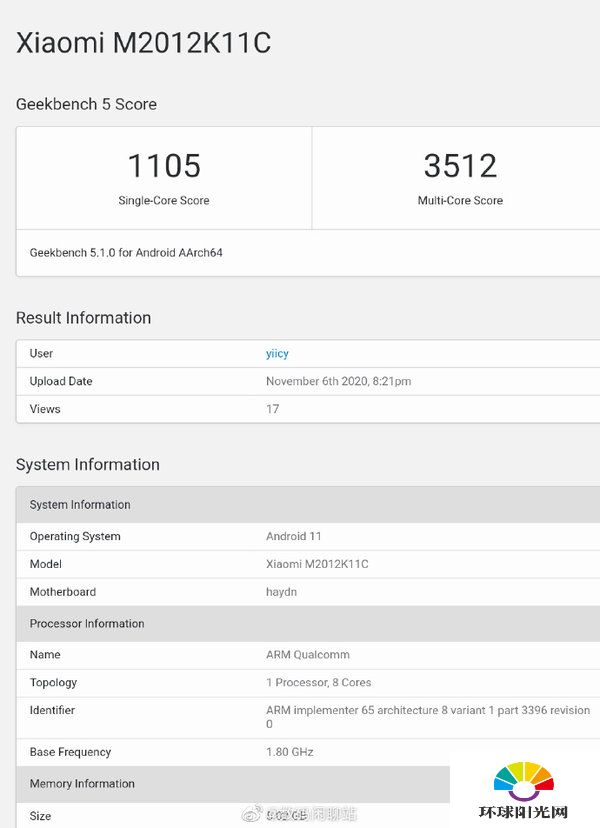Click the views count 17
Image resolution: width=600 pixels, height=828 pixels.
pyautogui.click(x=273, y=409)
